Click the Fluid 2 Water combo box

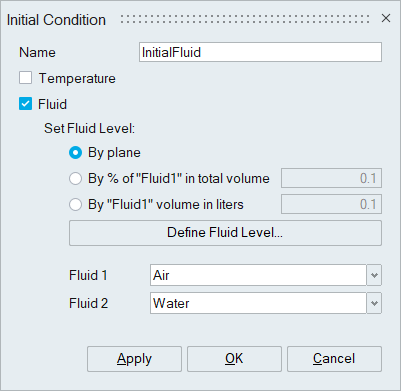point(258,303)
